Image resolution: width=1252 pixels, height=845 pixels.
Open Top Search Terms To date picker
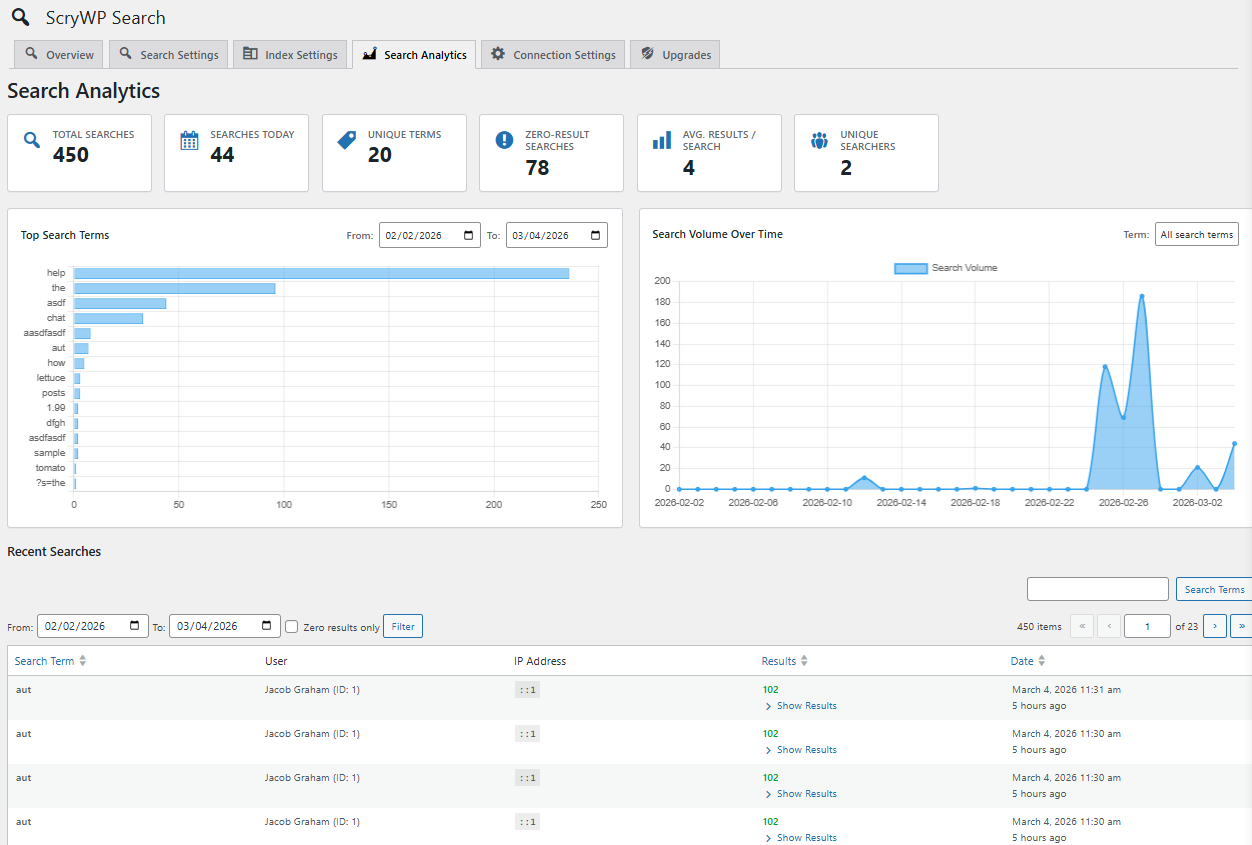tap(596, 236)
